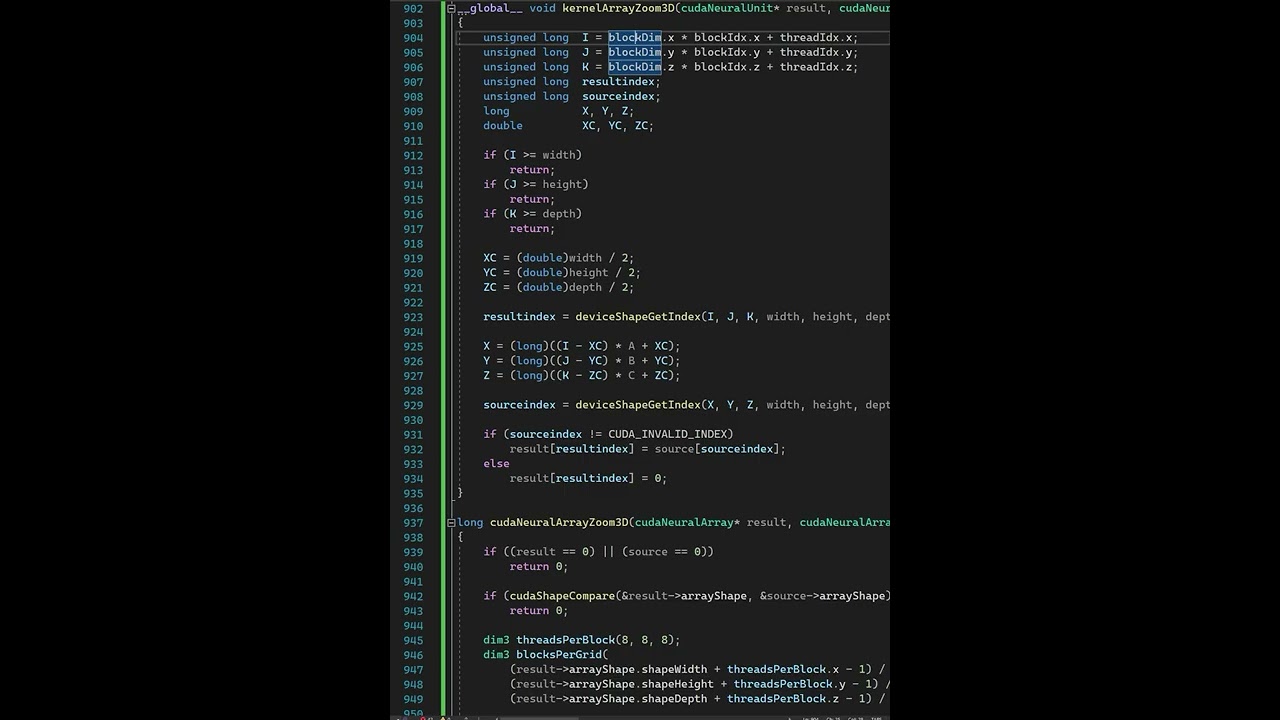This screenshot has height=720, width=1280.
Task: Click 'YC = (double)height / 2;' line
Action: (x=562, y=272)
